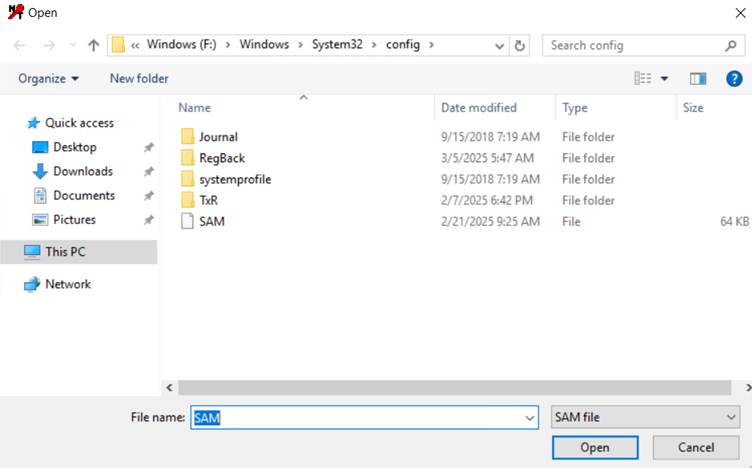752x468 pixels.
Task: Select Quick access in navigation pane
Action: pos(79,123)
